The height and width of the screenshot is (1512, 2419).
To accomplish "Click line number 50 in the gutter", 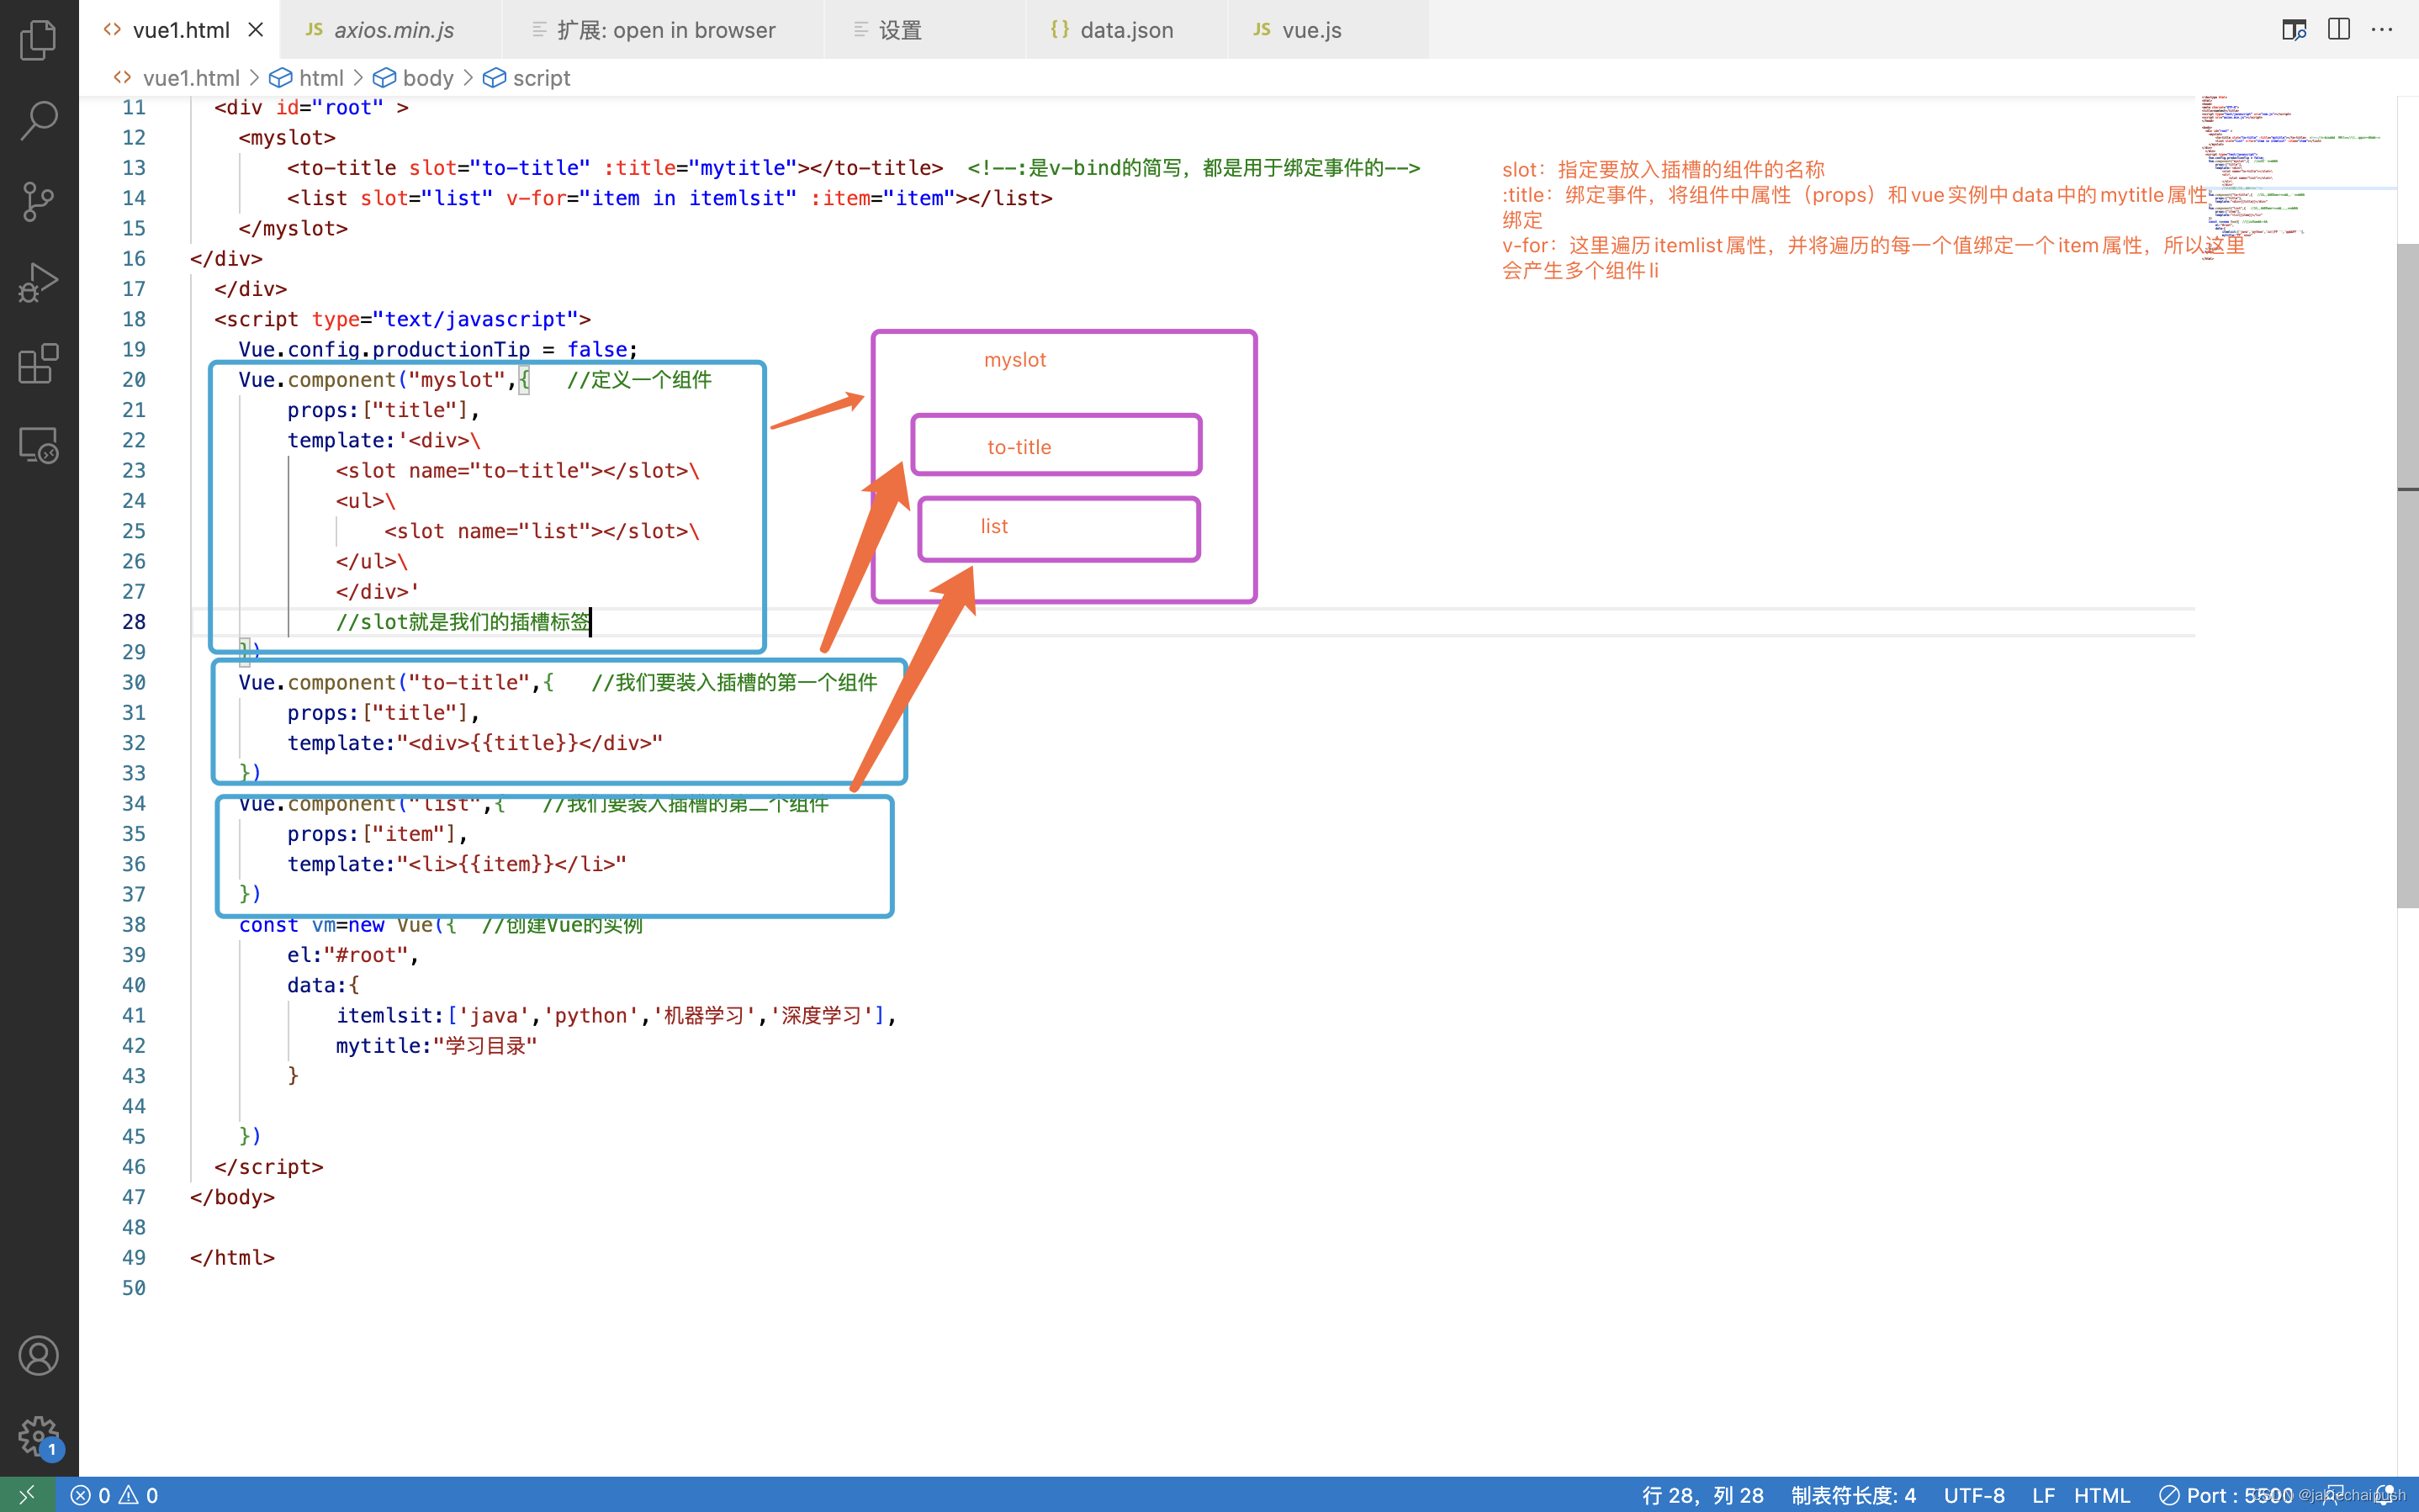I will tap(134, 1287).
